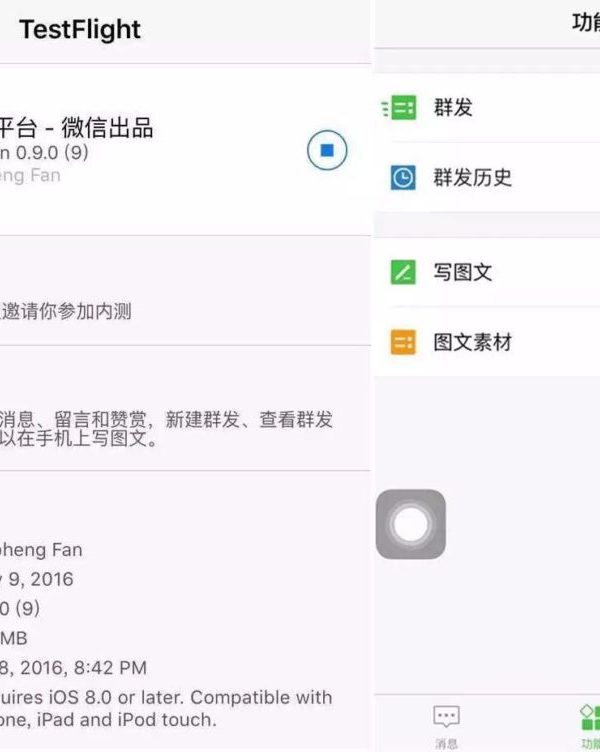The image size is (600, 752).
Task: Tap the green 写图文 pencil icon
Action: [x=403, y=272]
